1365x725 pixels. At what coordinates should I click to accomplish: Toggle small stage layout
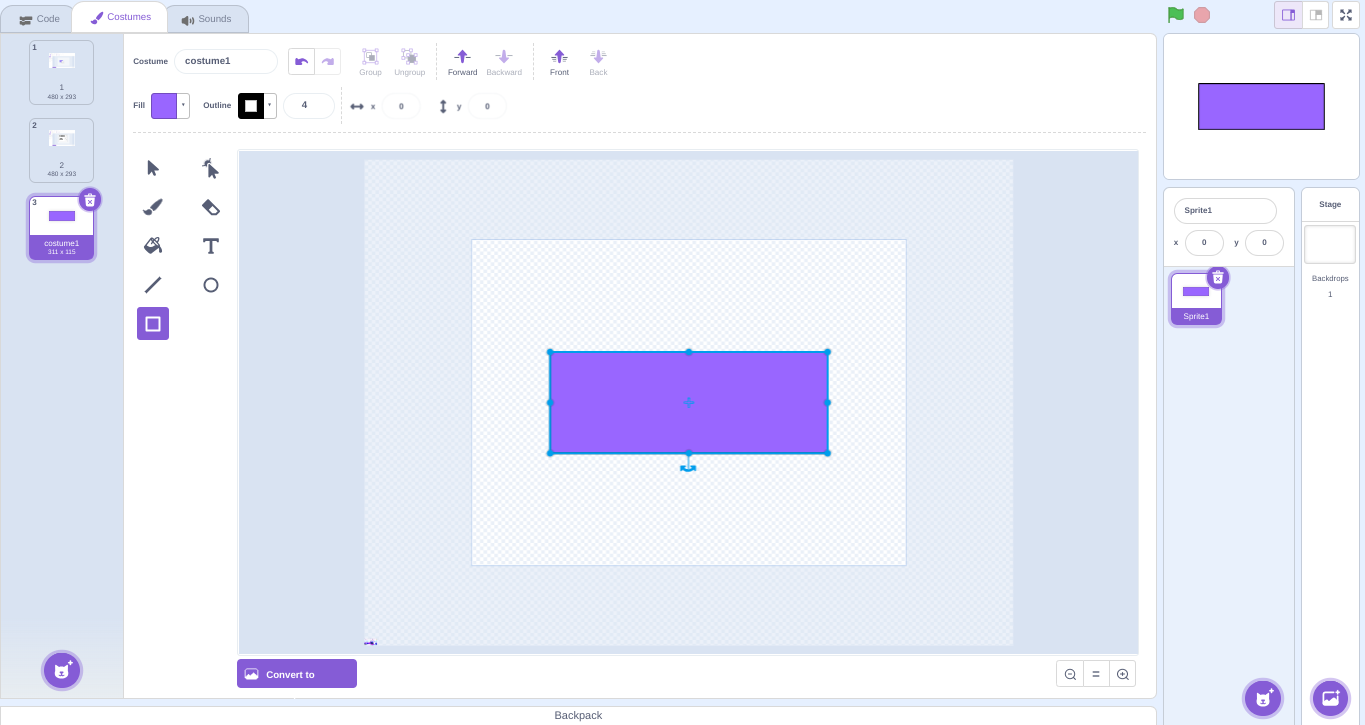[1288, 15]
